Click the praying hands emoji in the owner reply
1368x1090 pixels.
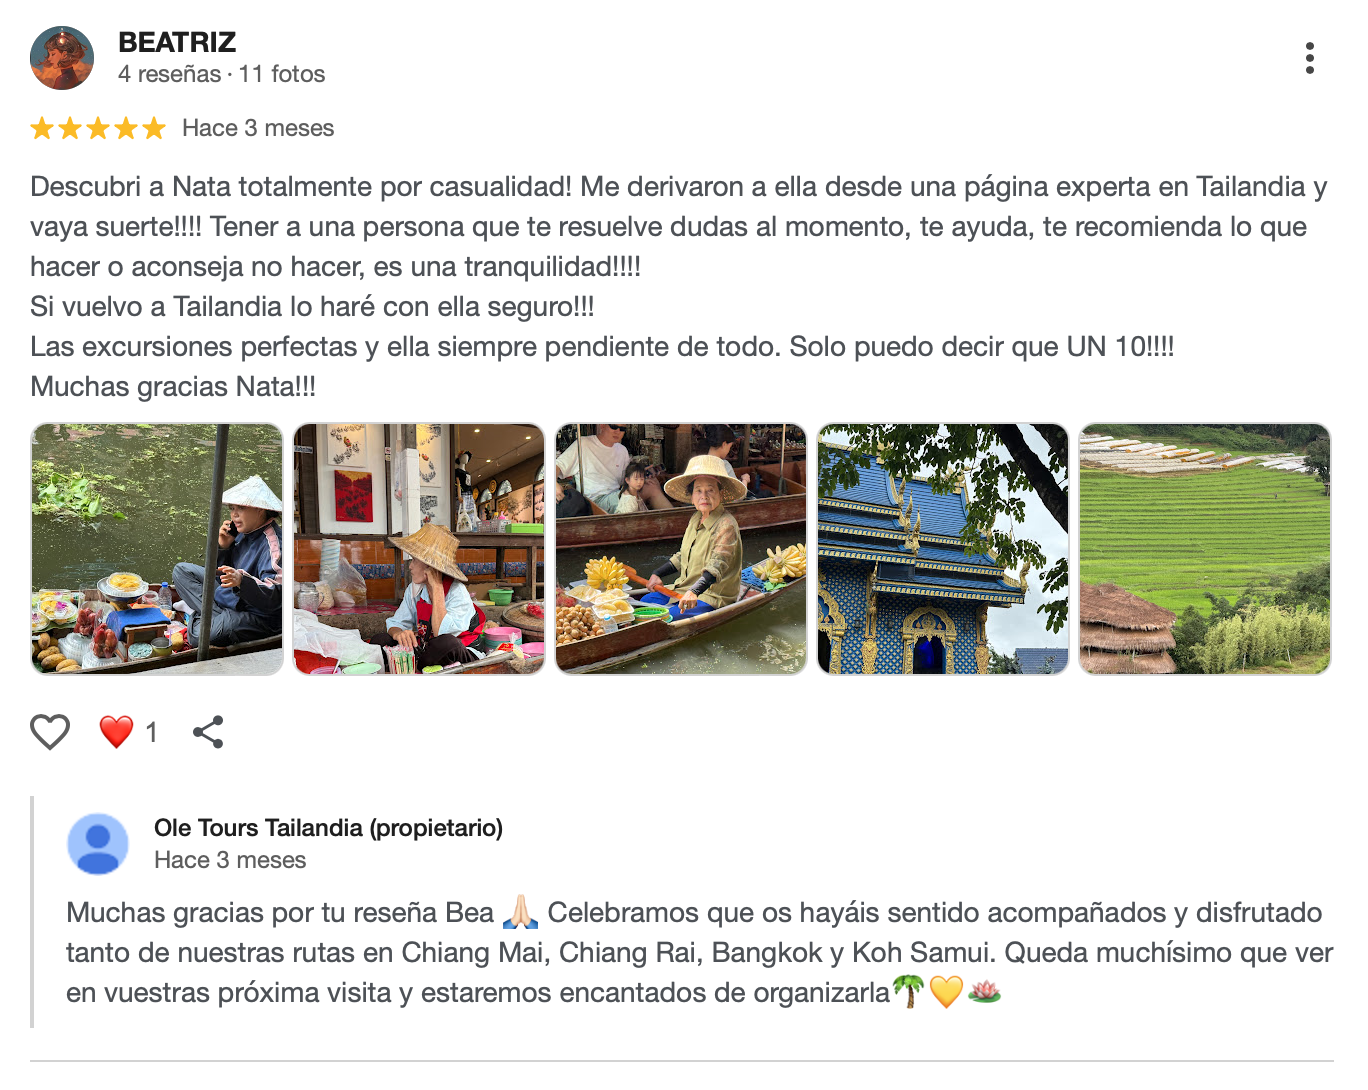click(x=520, y=912)
